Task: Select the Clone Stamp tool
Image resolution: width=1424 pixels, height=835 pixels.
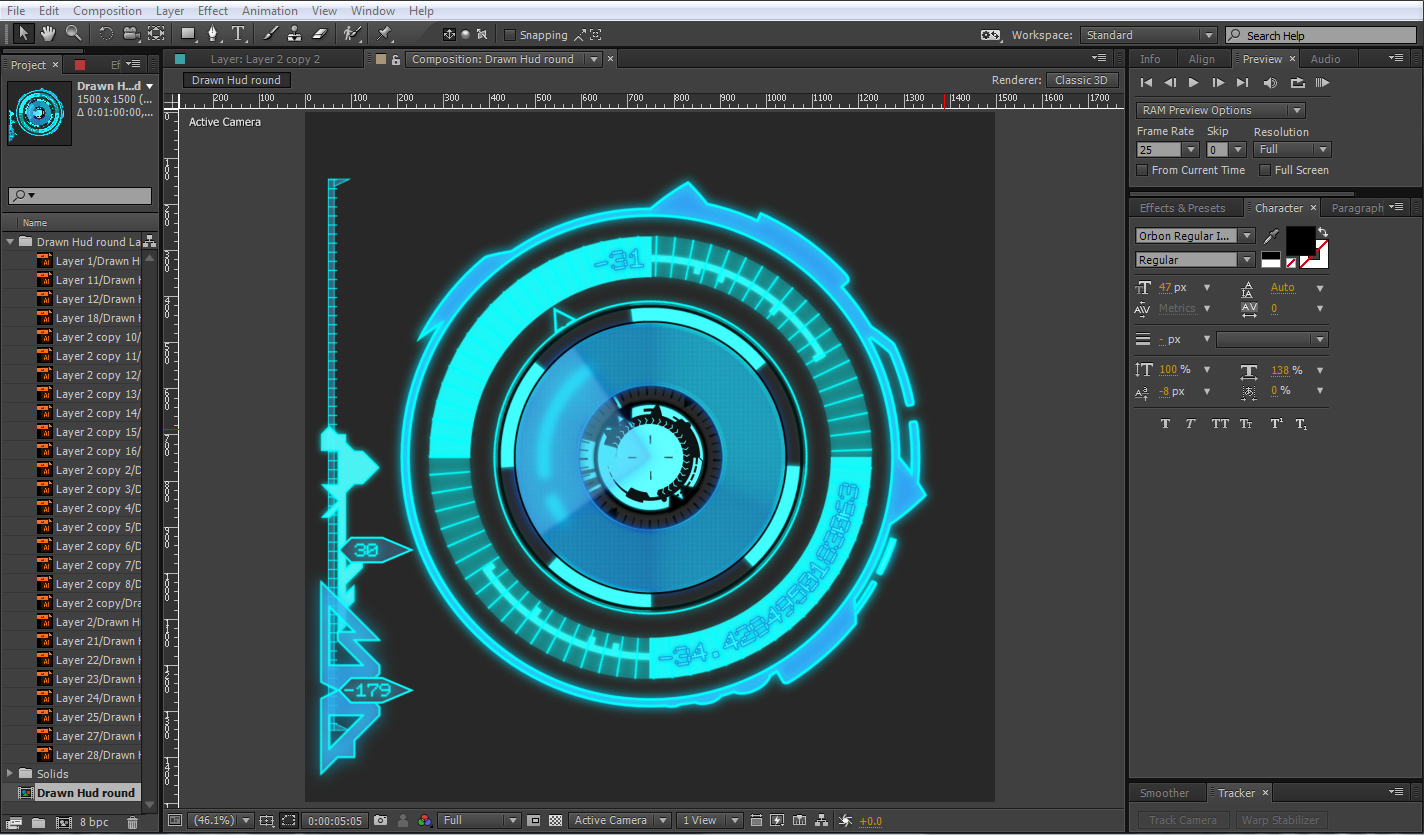Action: pos(295,33)
